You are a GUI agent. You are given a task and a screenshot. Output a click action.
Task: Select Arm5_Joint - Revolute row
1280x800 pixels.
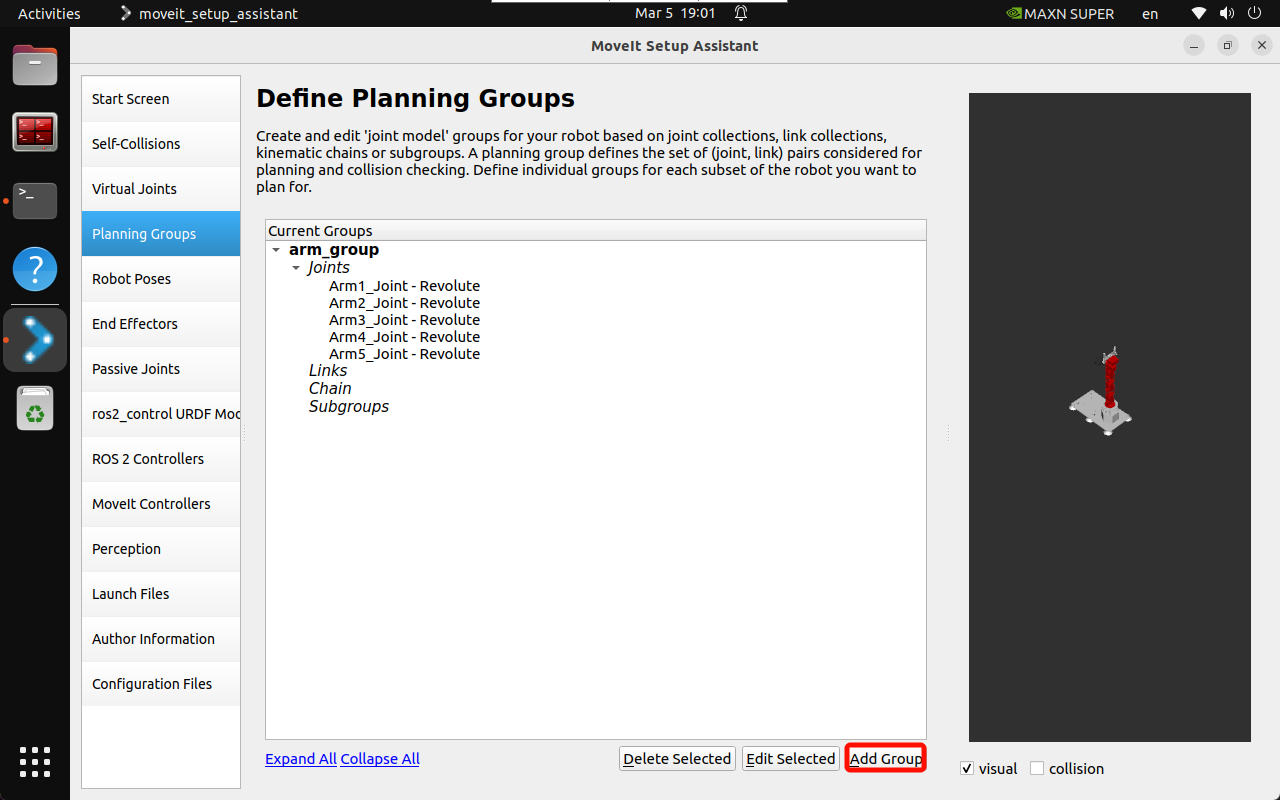point(404,354)
